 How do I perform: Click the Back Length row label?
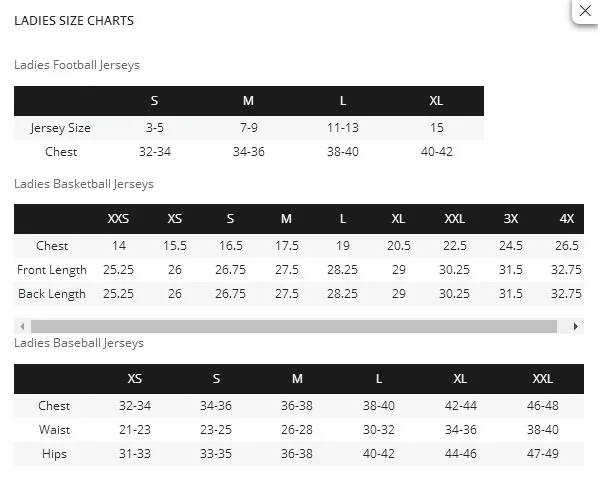pyautogui.click(x=52, y=294)
